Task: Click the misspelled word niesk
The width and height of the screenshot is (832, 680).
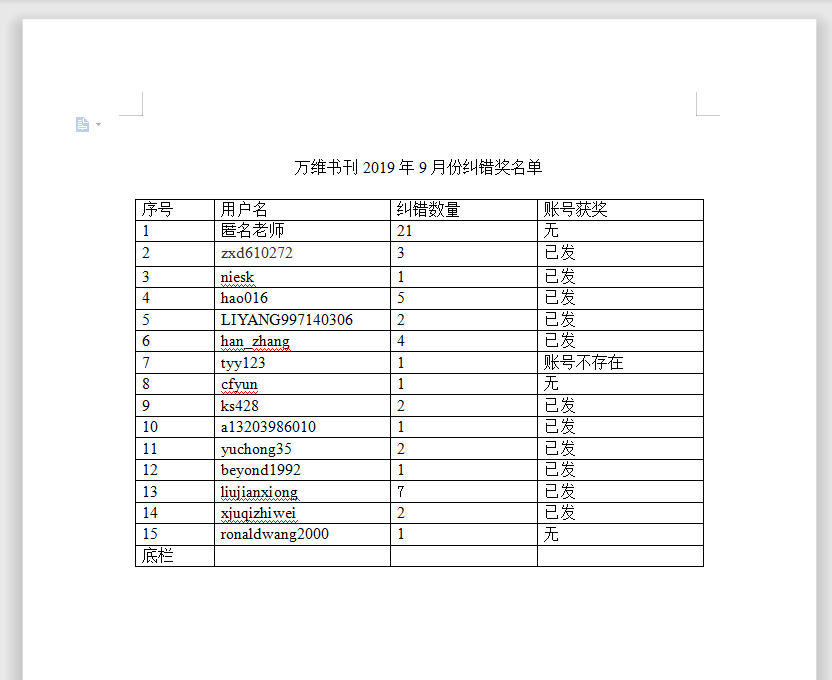Action: coord(238,276)
